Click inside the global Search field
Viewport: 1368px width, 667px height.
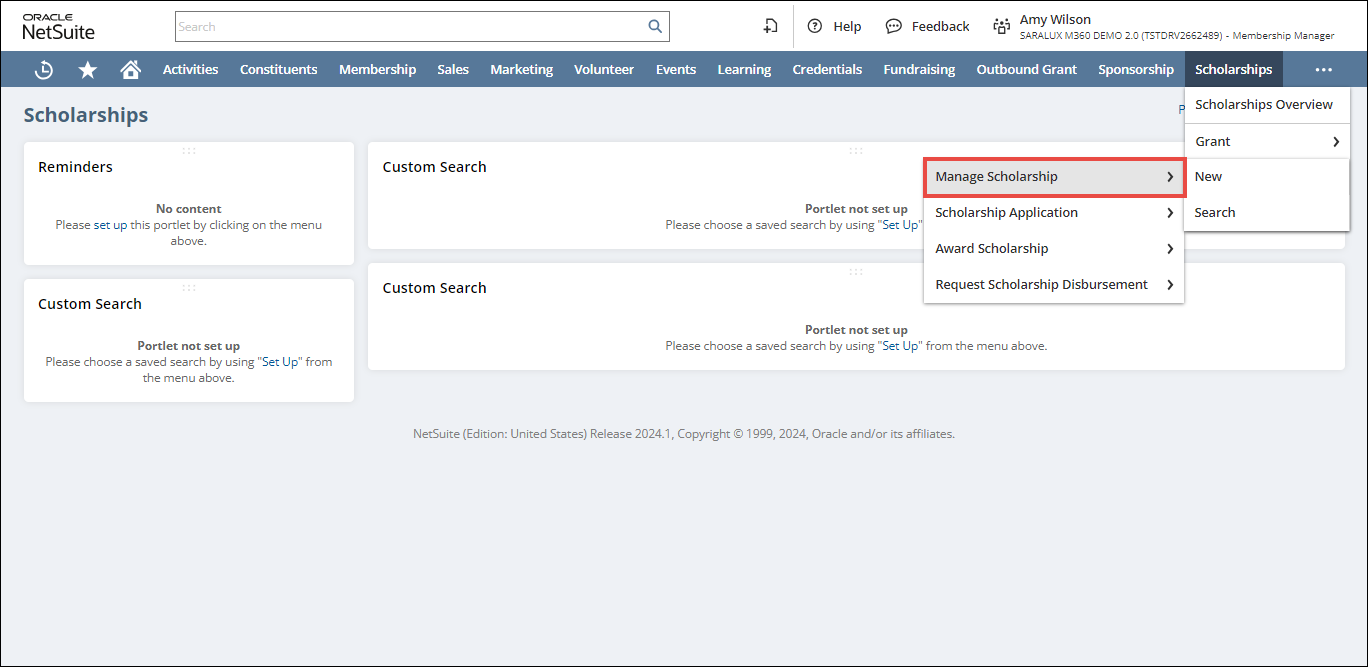pos(410,27)
